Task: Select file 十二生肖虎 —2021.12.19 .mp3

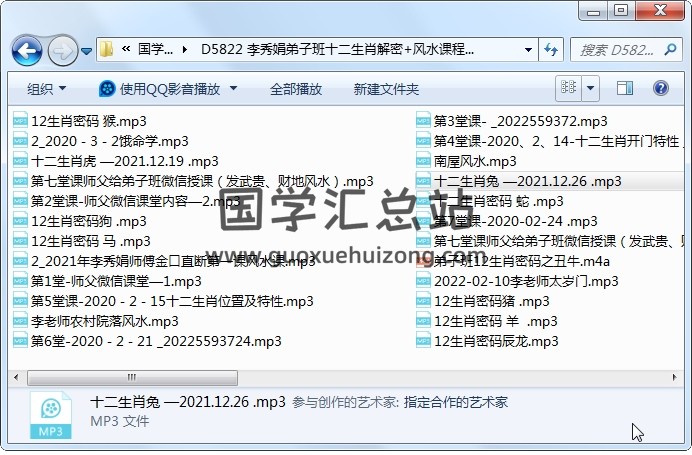Action: pos(125,161)
